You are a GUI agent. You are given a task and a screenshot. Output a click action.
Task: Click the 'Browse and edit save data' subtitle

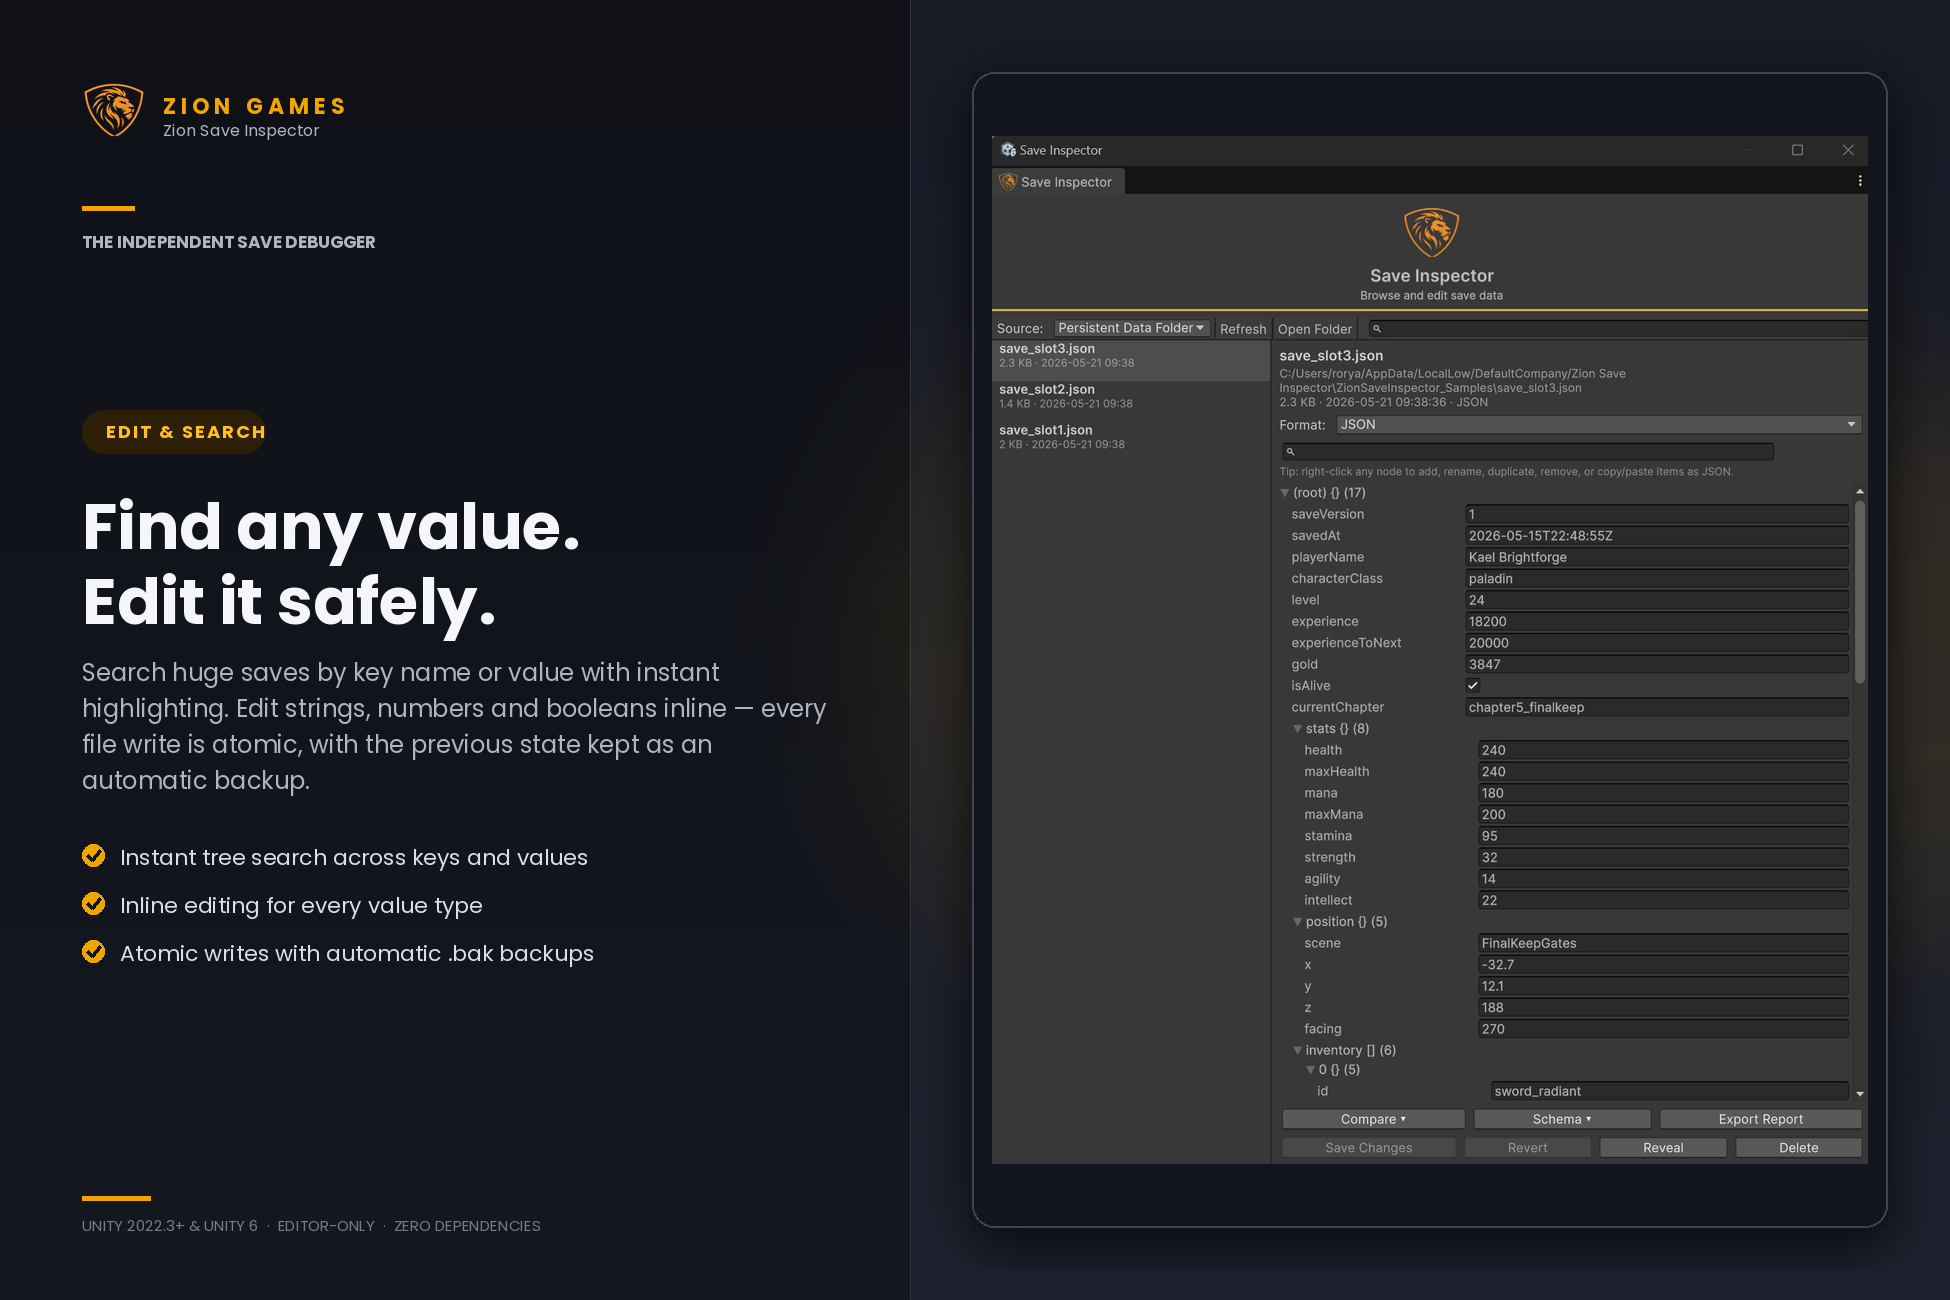[x=1431, y=296]
